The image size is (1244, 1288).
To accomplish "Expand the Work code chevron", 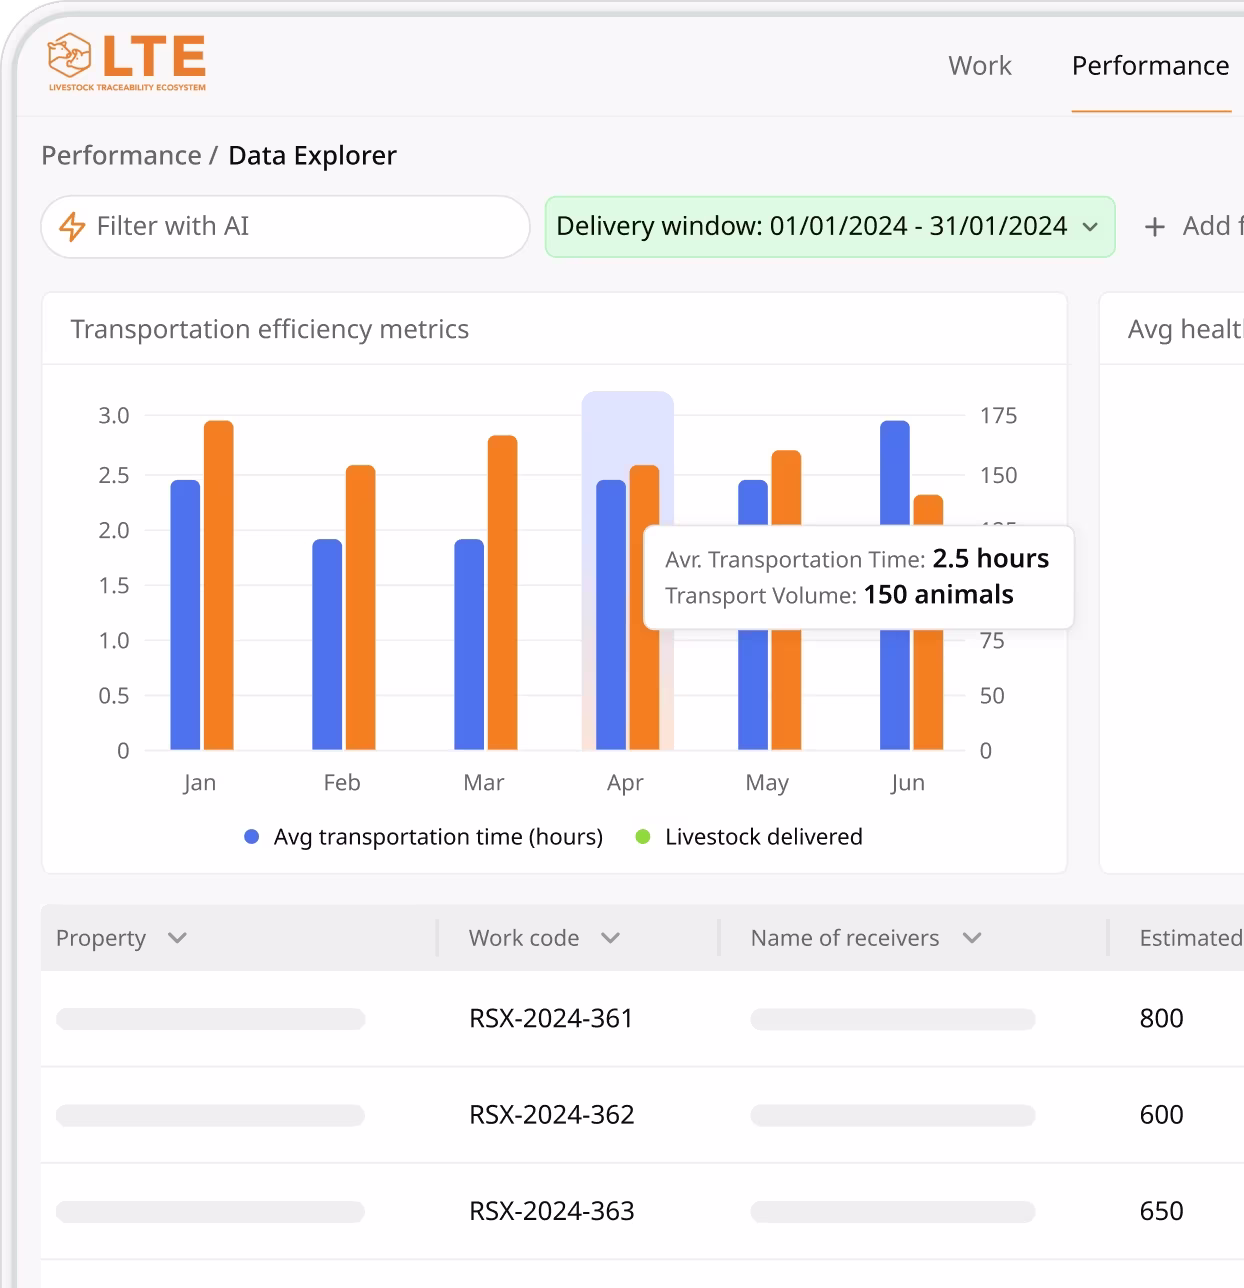I will (x=610, y=938).
